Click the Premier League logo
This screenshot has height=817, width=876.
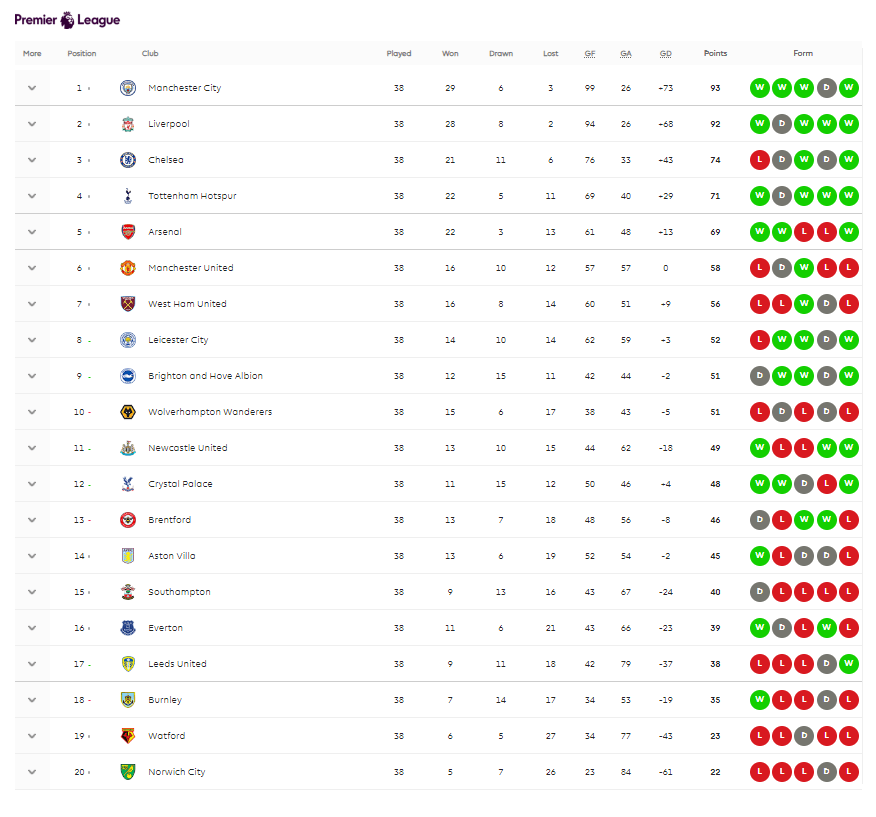pyautogui.click(x=67, y=20)
